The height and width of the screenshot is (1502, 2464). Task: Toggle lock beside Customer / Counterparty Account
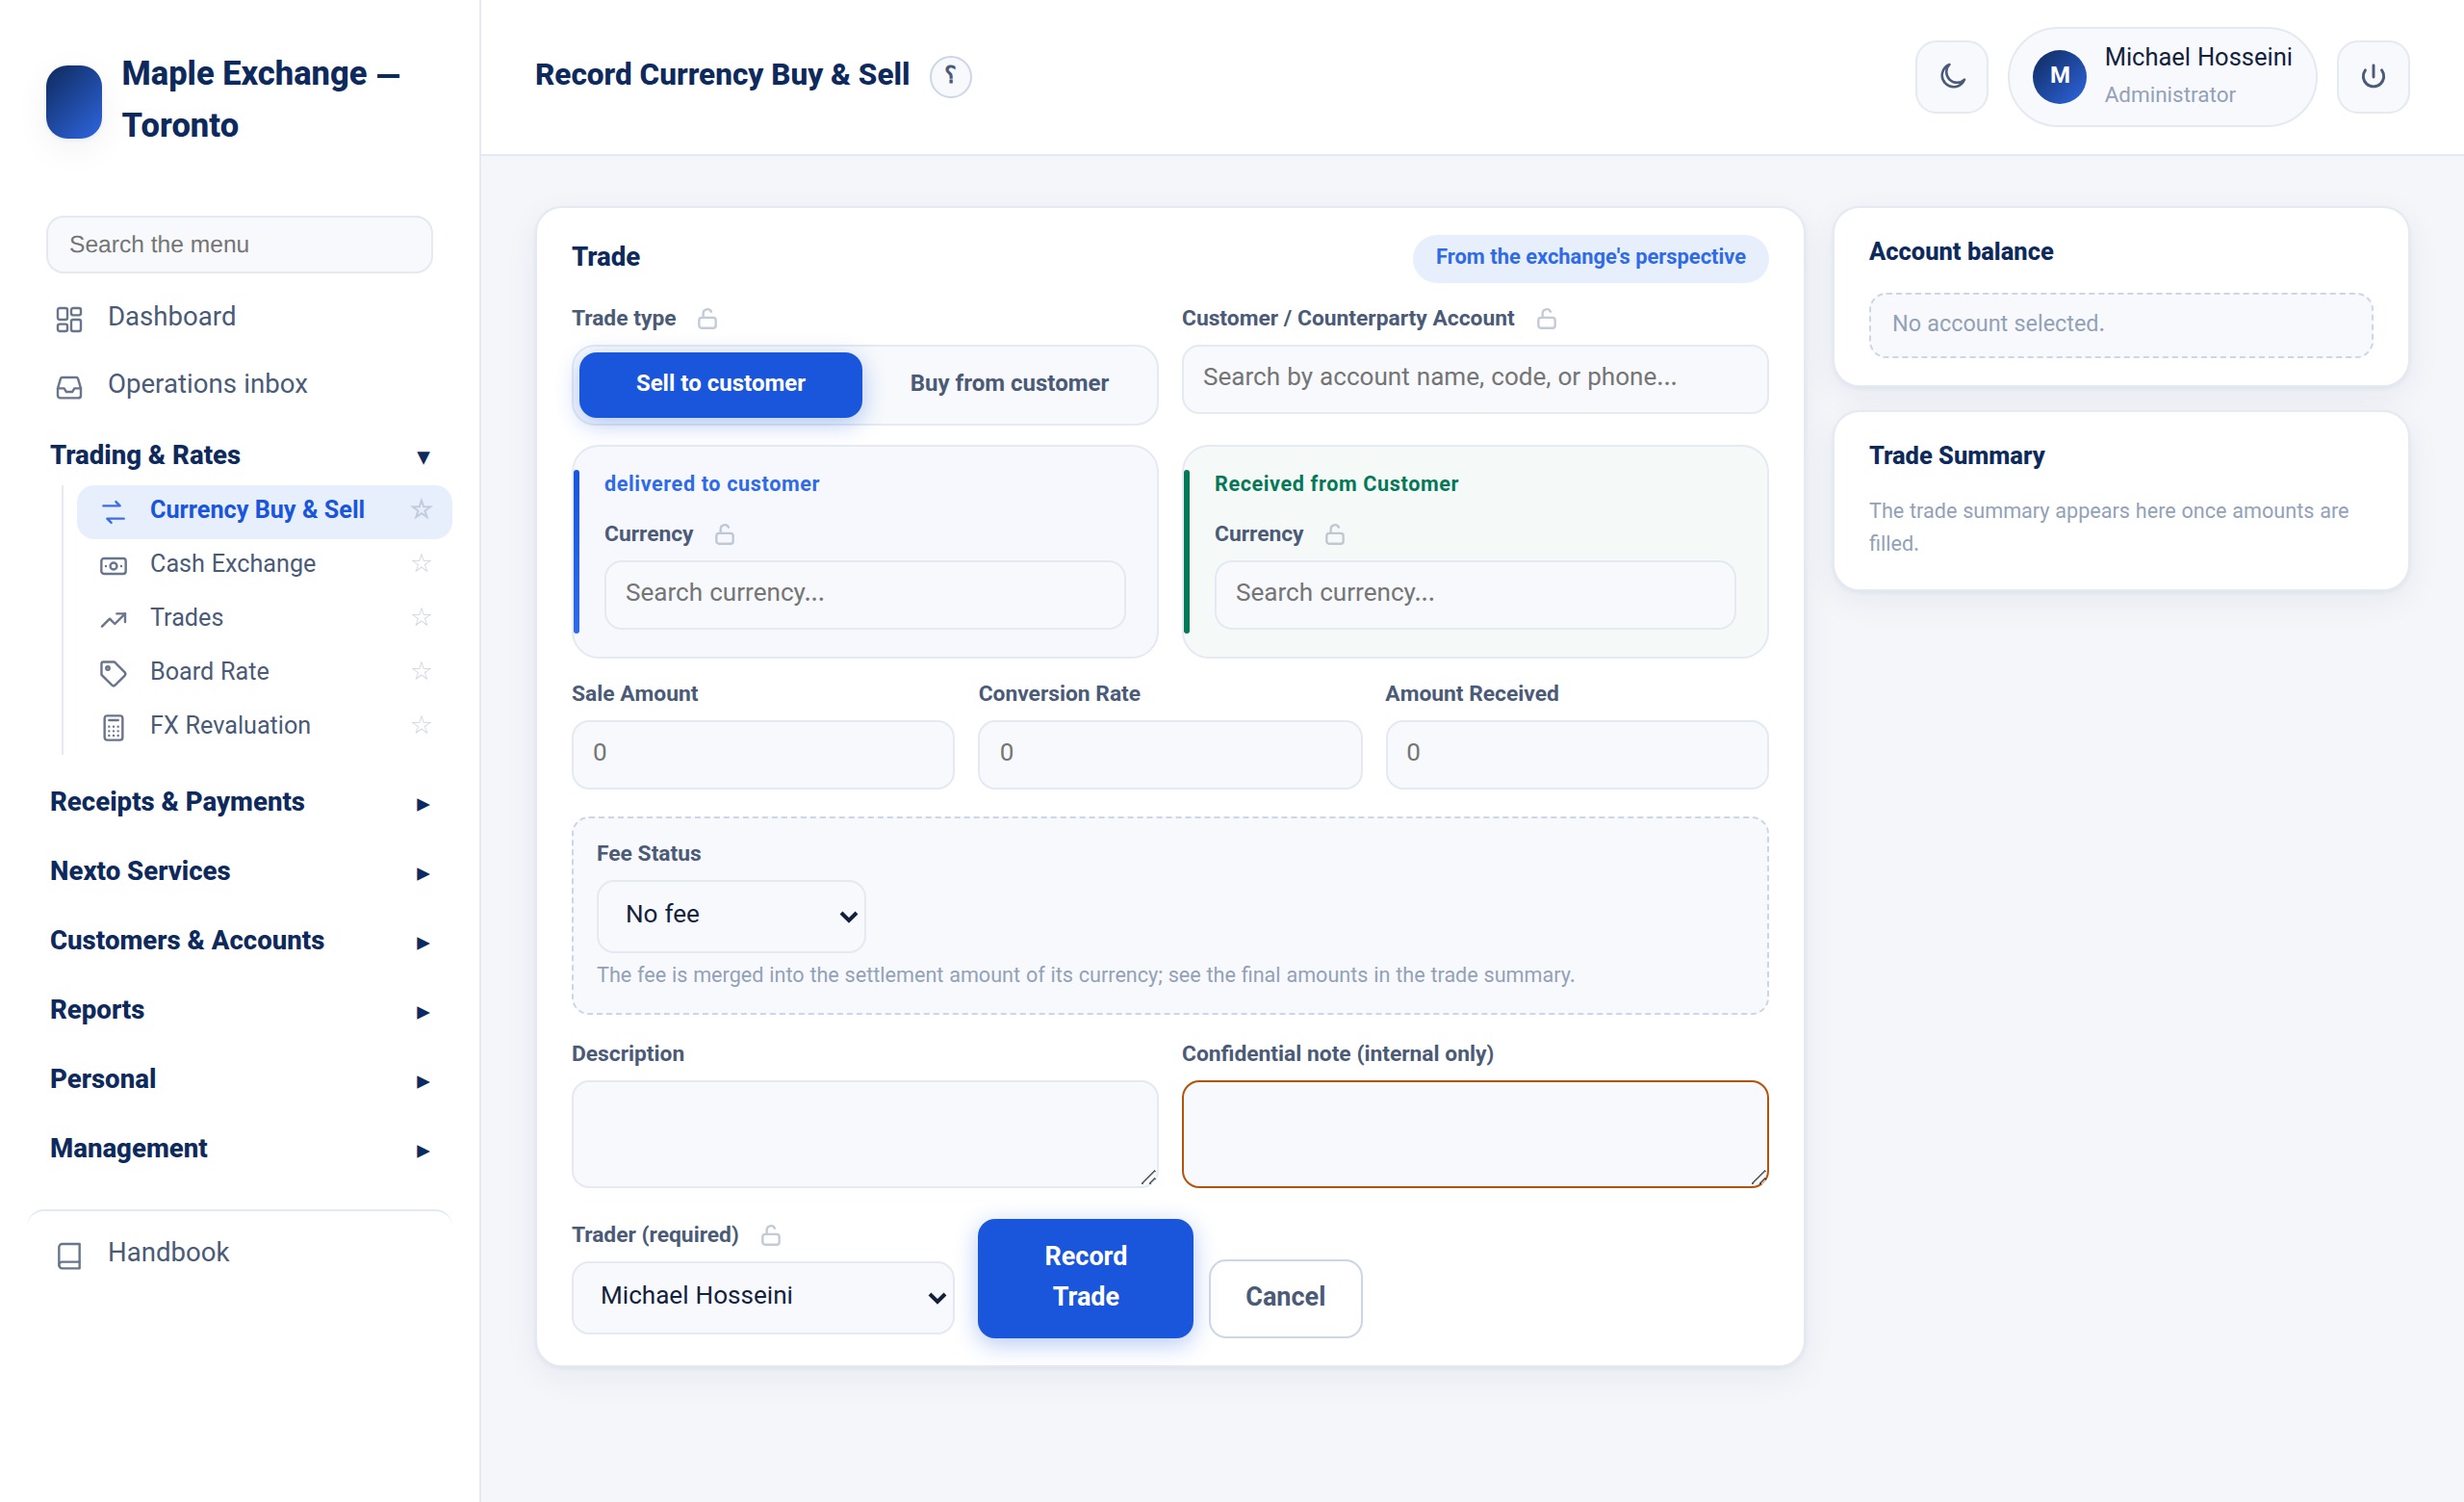pyautogui.click(x=1546, y=318)
